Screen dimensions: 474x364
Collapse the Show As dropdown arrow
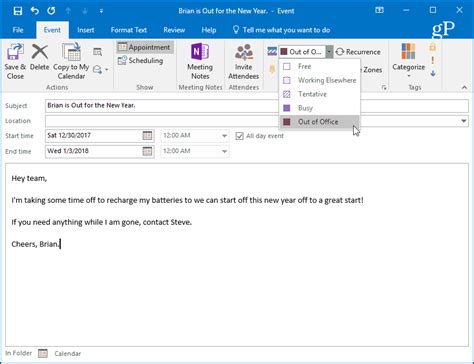tap(329, 52)
